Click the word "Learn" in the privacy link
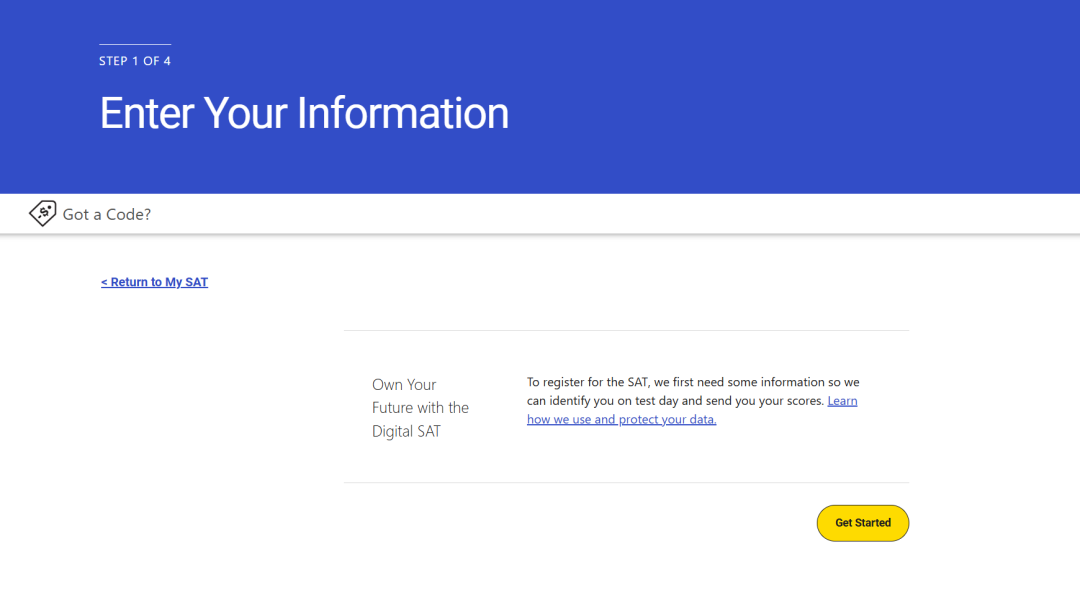The image size is (1080, 598). click(x=842, y=401)
